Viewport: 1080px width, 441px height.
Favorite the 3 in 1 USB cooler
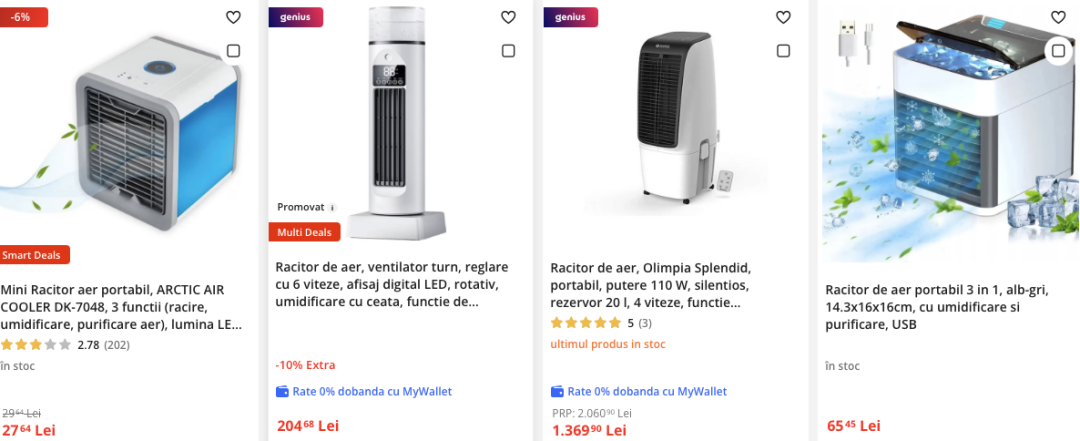pos(1058,17)
